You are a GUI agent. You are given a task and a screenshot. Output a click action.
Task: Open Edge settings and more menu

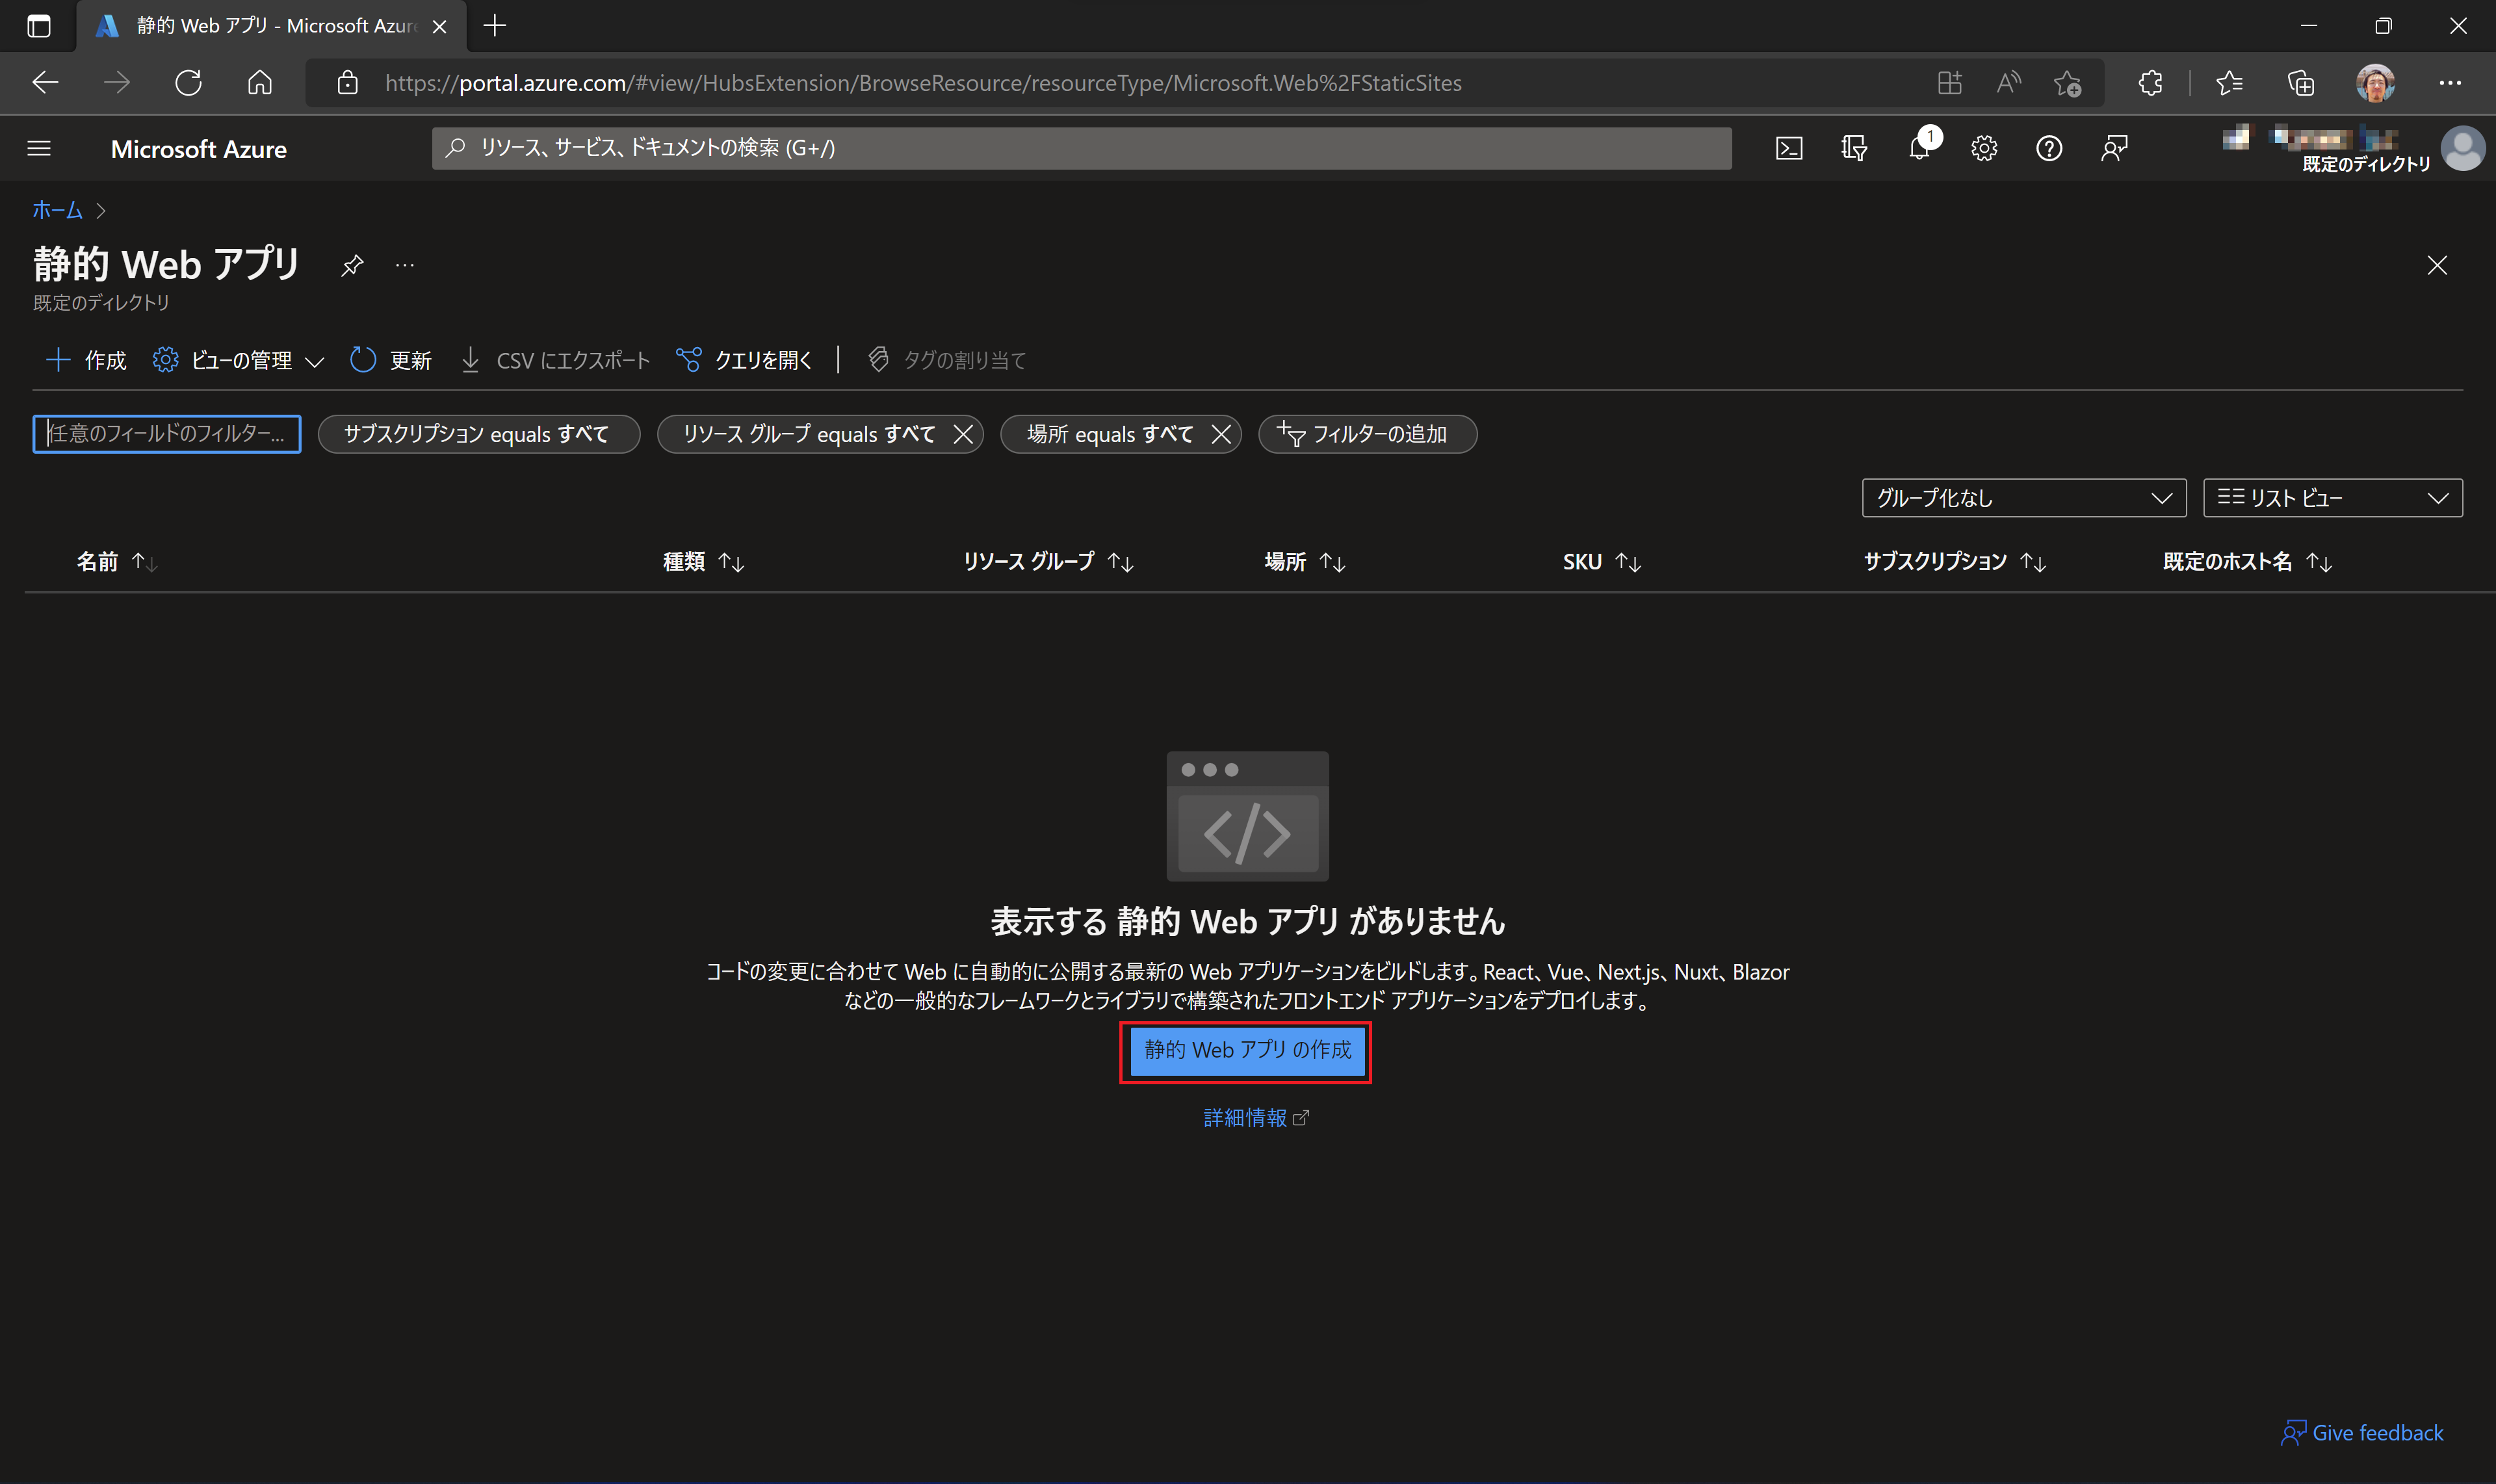[2450, 83]
